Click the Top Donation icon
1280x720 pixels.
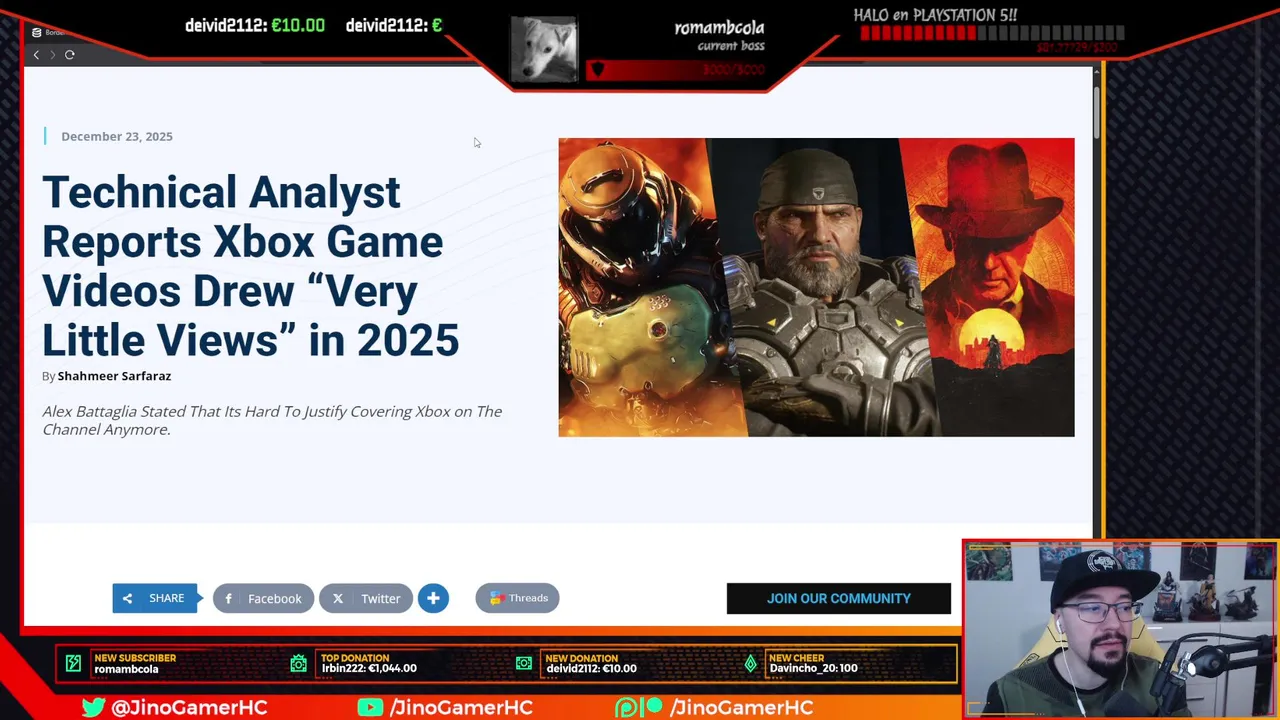298,663
